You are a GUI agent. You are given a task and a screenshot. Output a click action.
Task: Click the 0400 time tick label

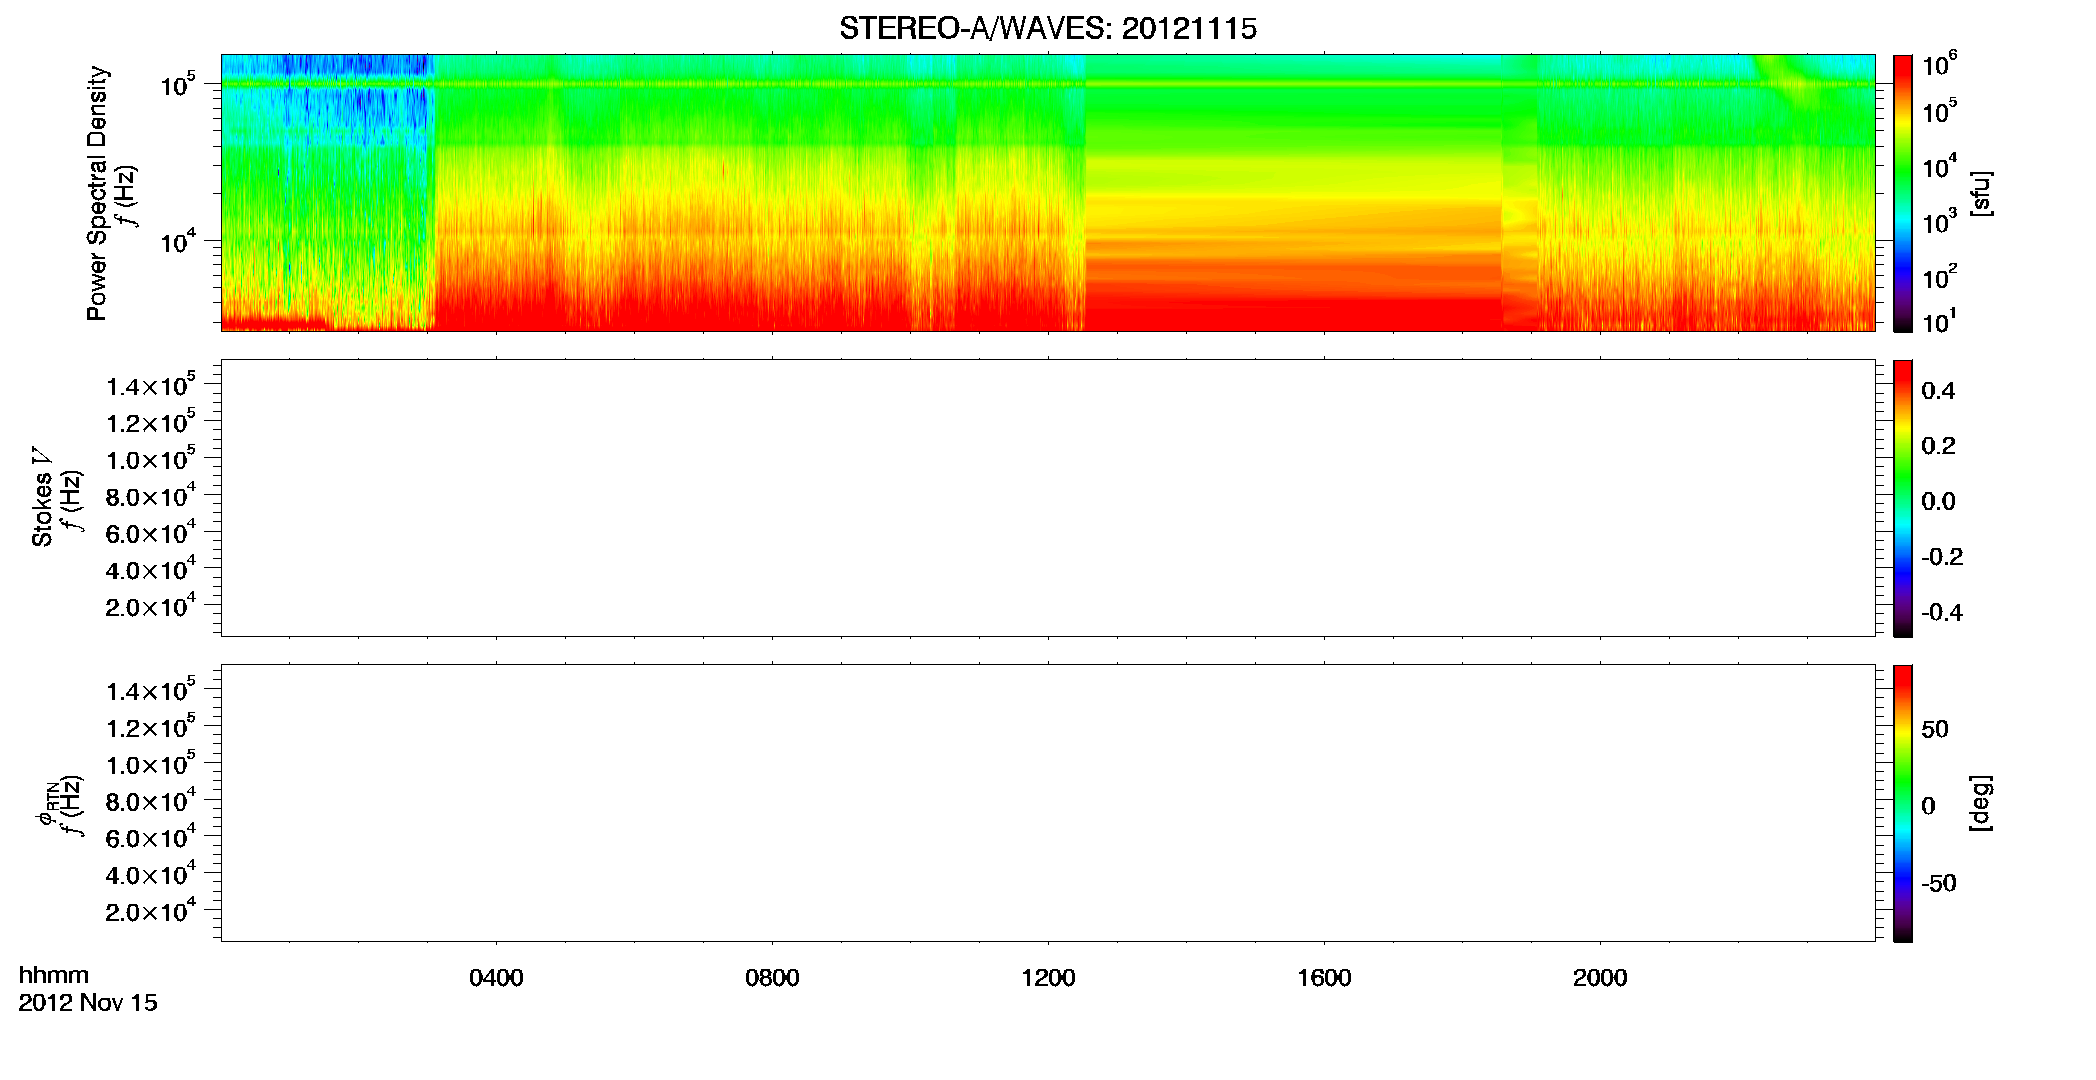tap(496, 978)
